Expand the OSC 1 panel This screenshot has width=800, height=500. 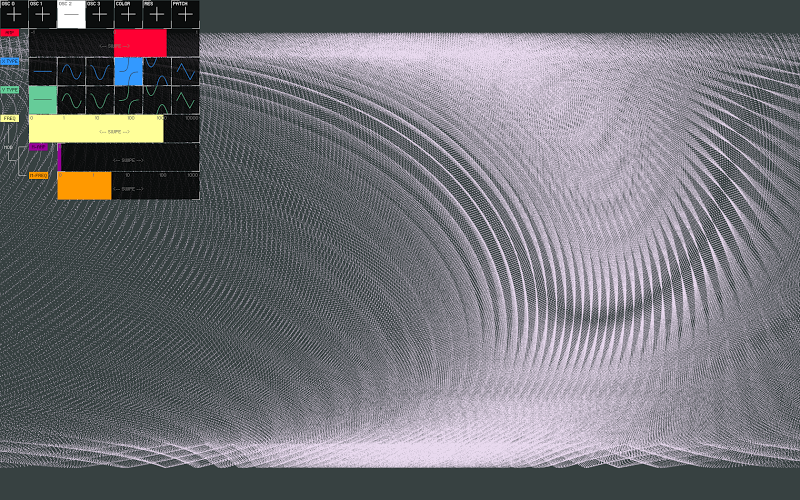(x=43, y=14)
